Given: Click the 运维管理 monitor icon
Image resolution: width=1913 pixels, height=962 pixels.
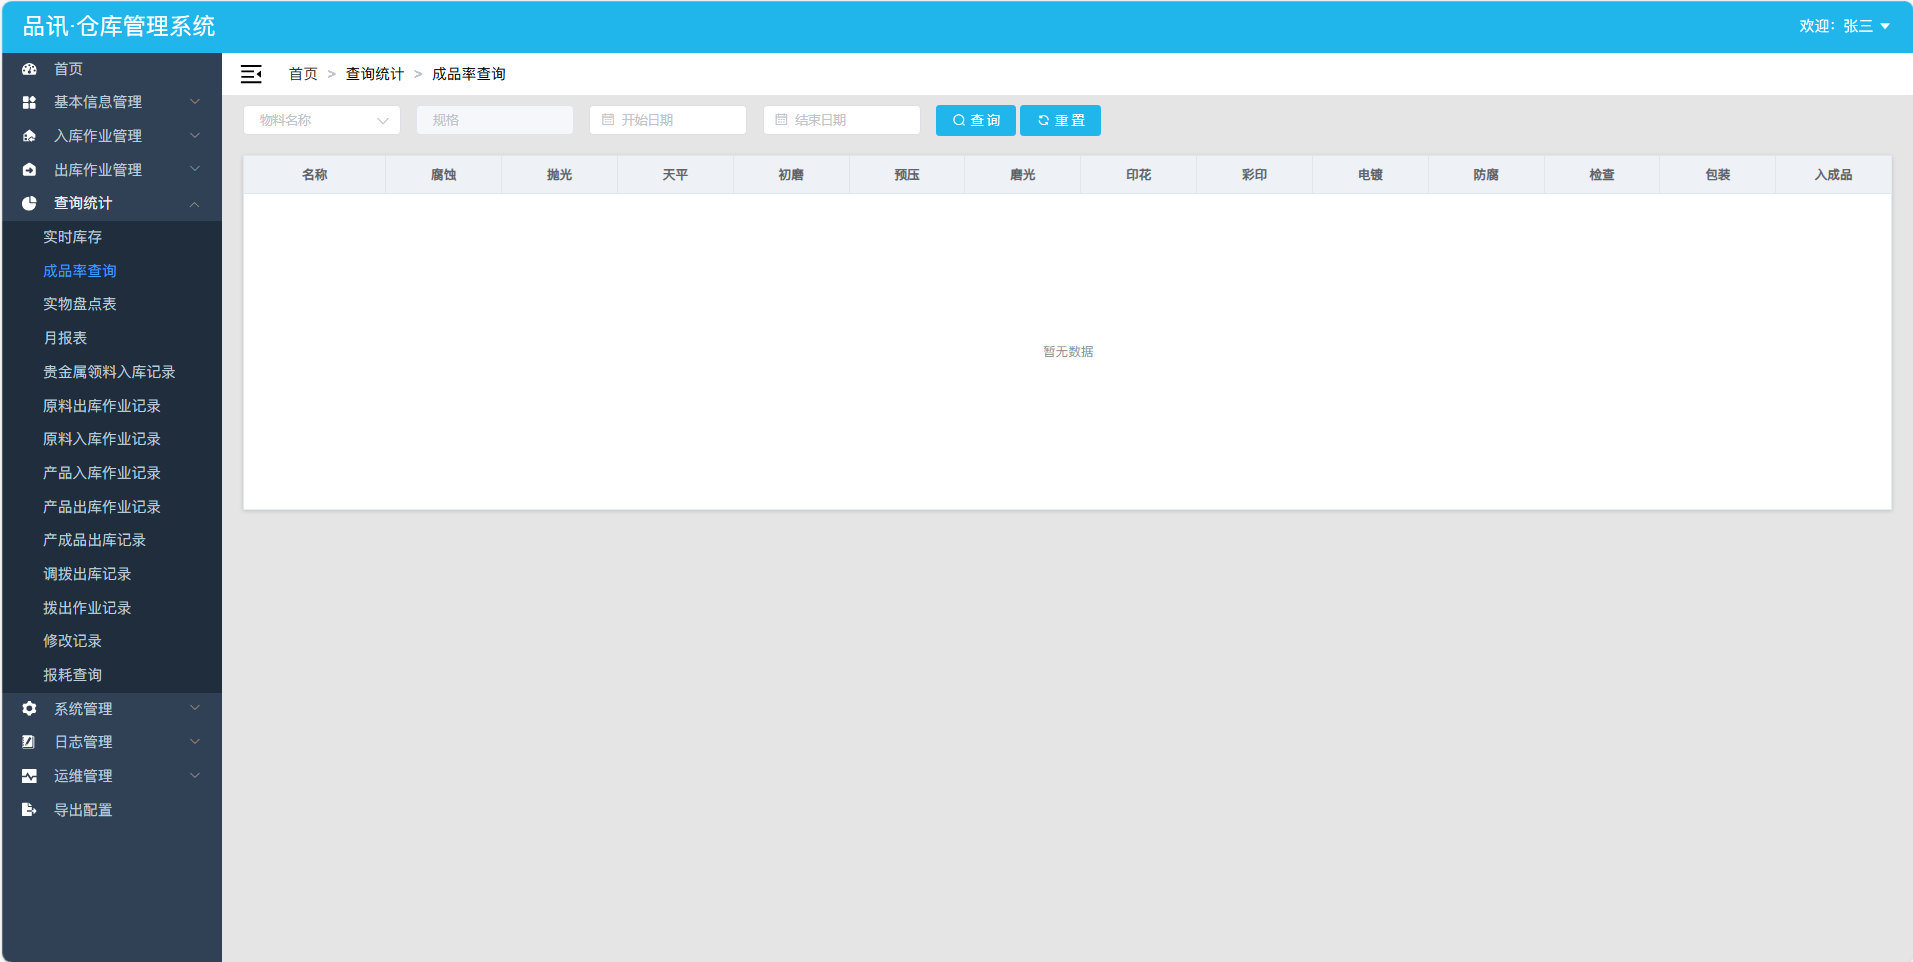Looking at the screenshot, I should click(x=29, y=776).
